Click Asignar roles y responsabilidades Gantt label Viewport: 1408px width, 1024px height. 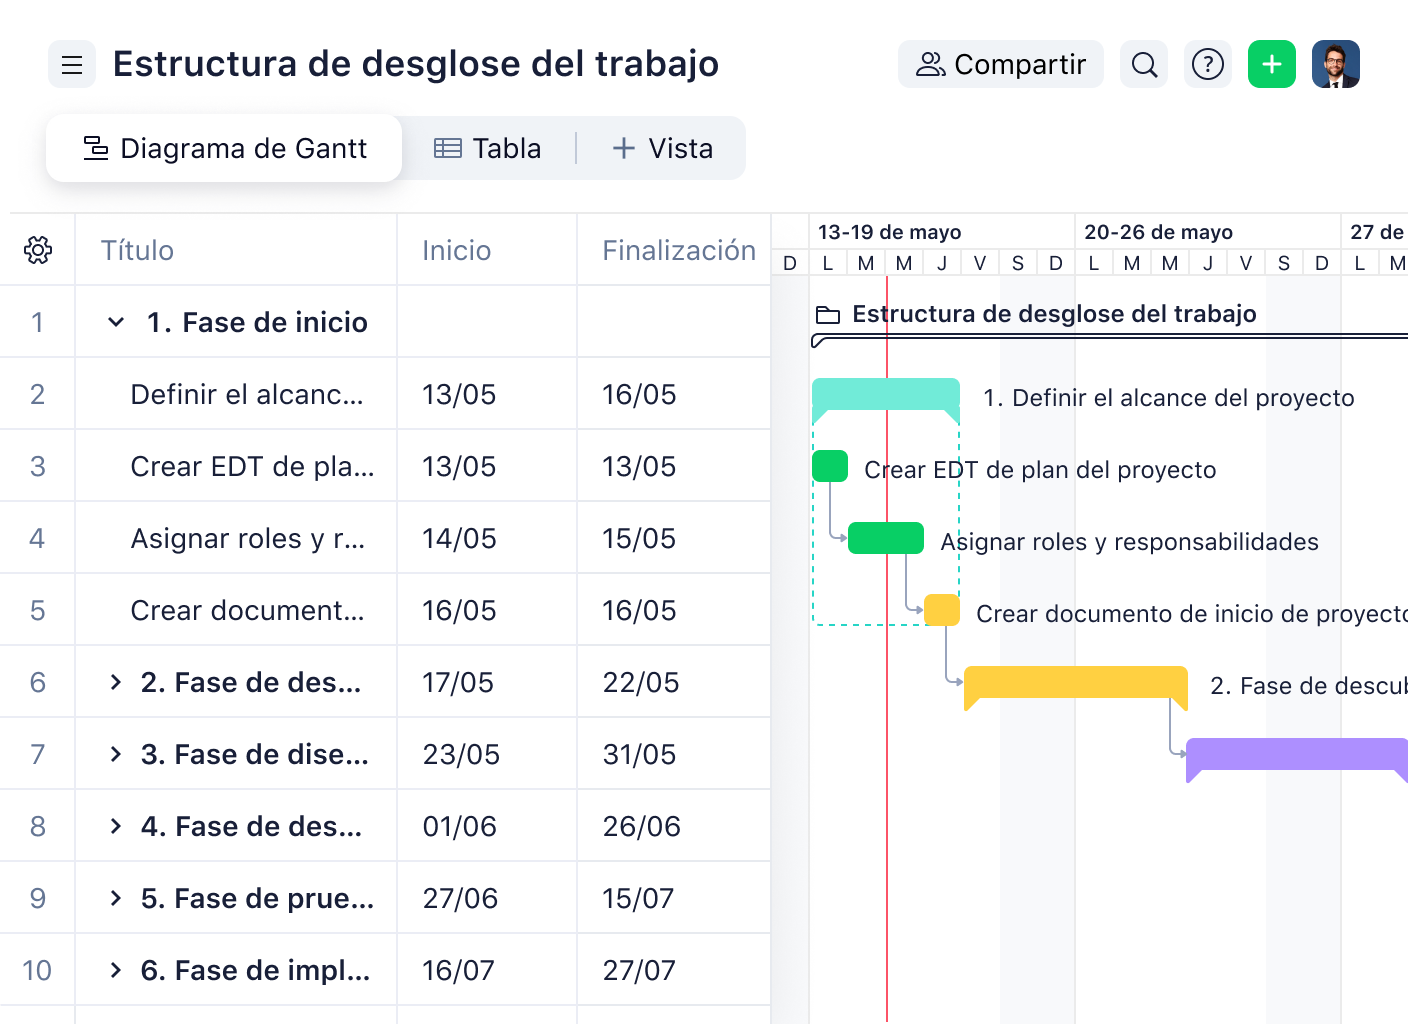[x=1130, y=542]
